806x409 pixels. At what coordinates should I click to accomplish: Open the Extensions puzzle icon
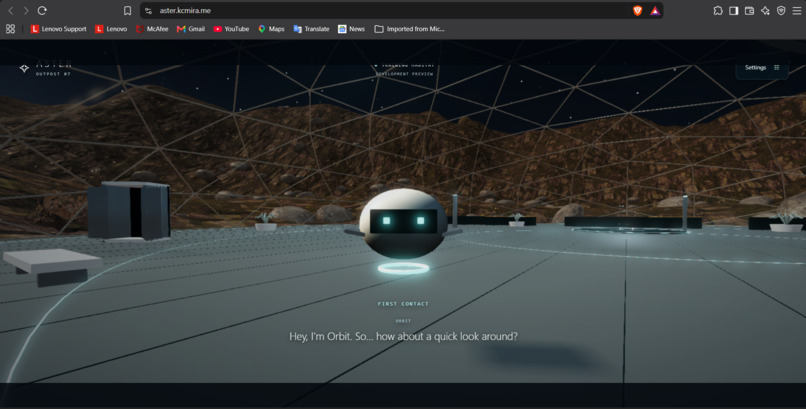click(718, 11)
